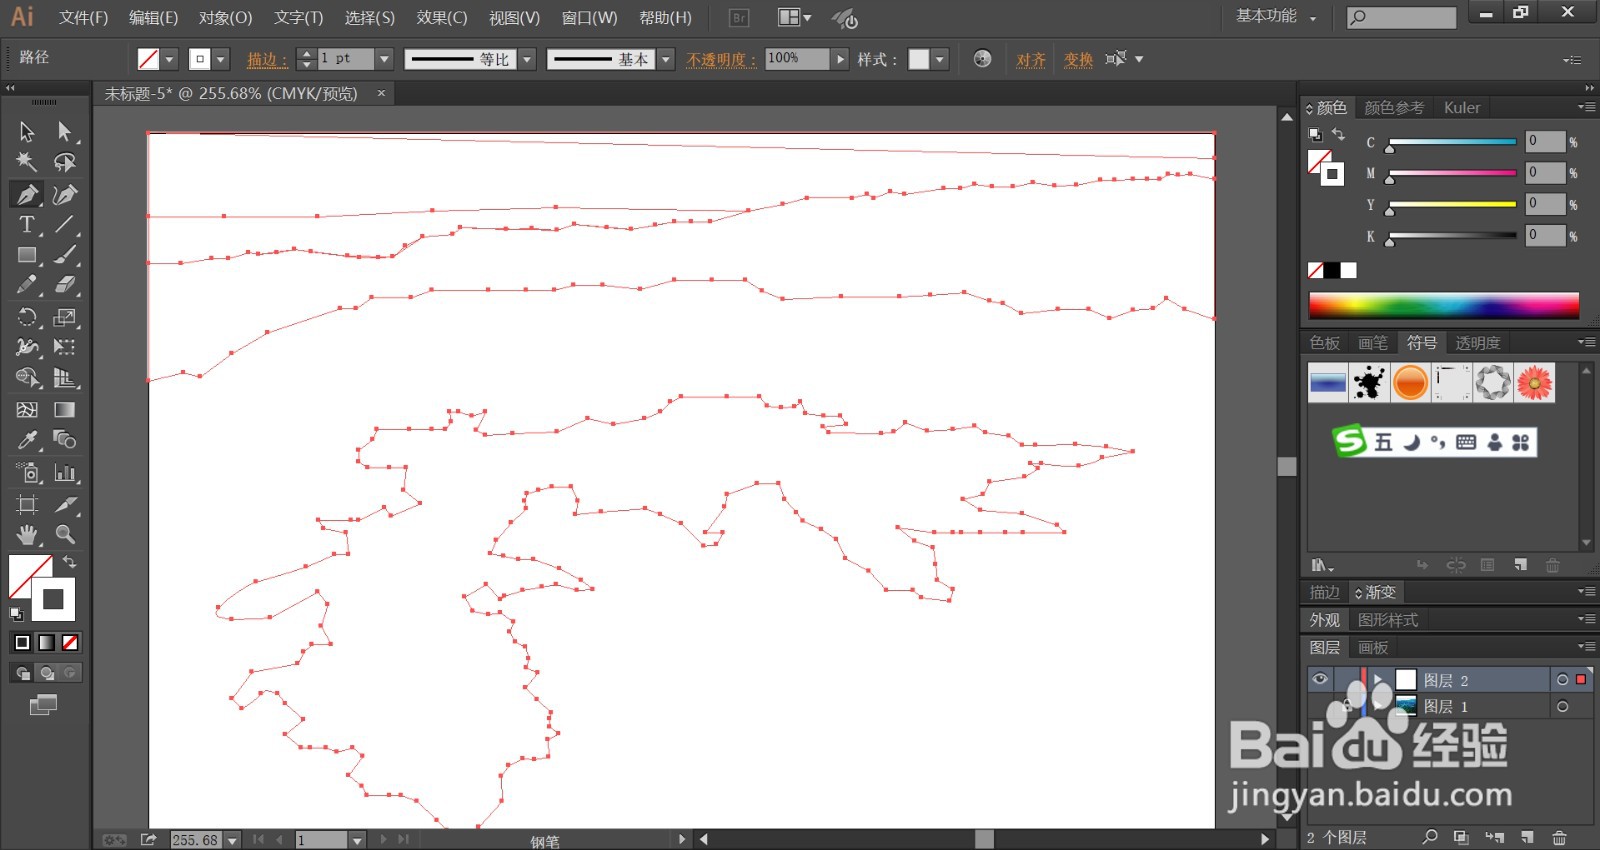Viewport: 1600px width, 850px height.
Task: Expand 图层 2 disclosure triangle
Action: click(x=1377, y=680)
